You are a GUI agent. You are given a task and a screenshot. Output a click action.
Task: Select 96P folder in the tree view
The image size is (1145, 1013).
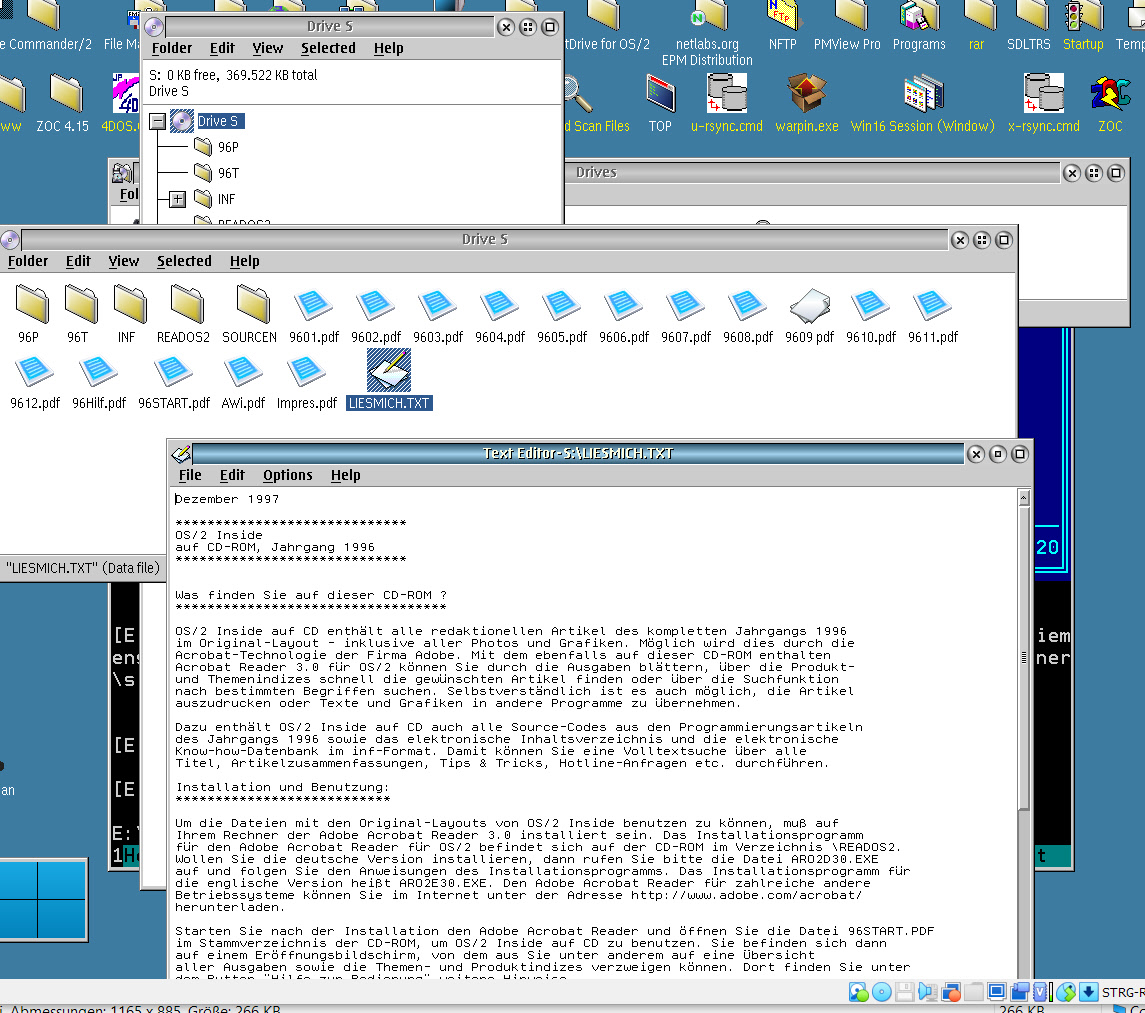click(228, 148)
